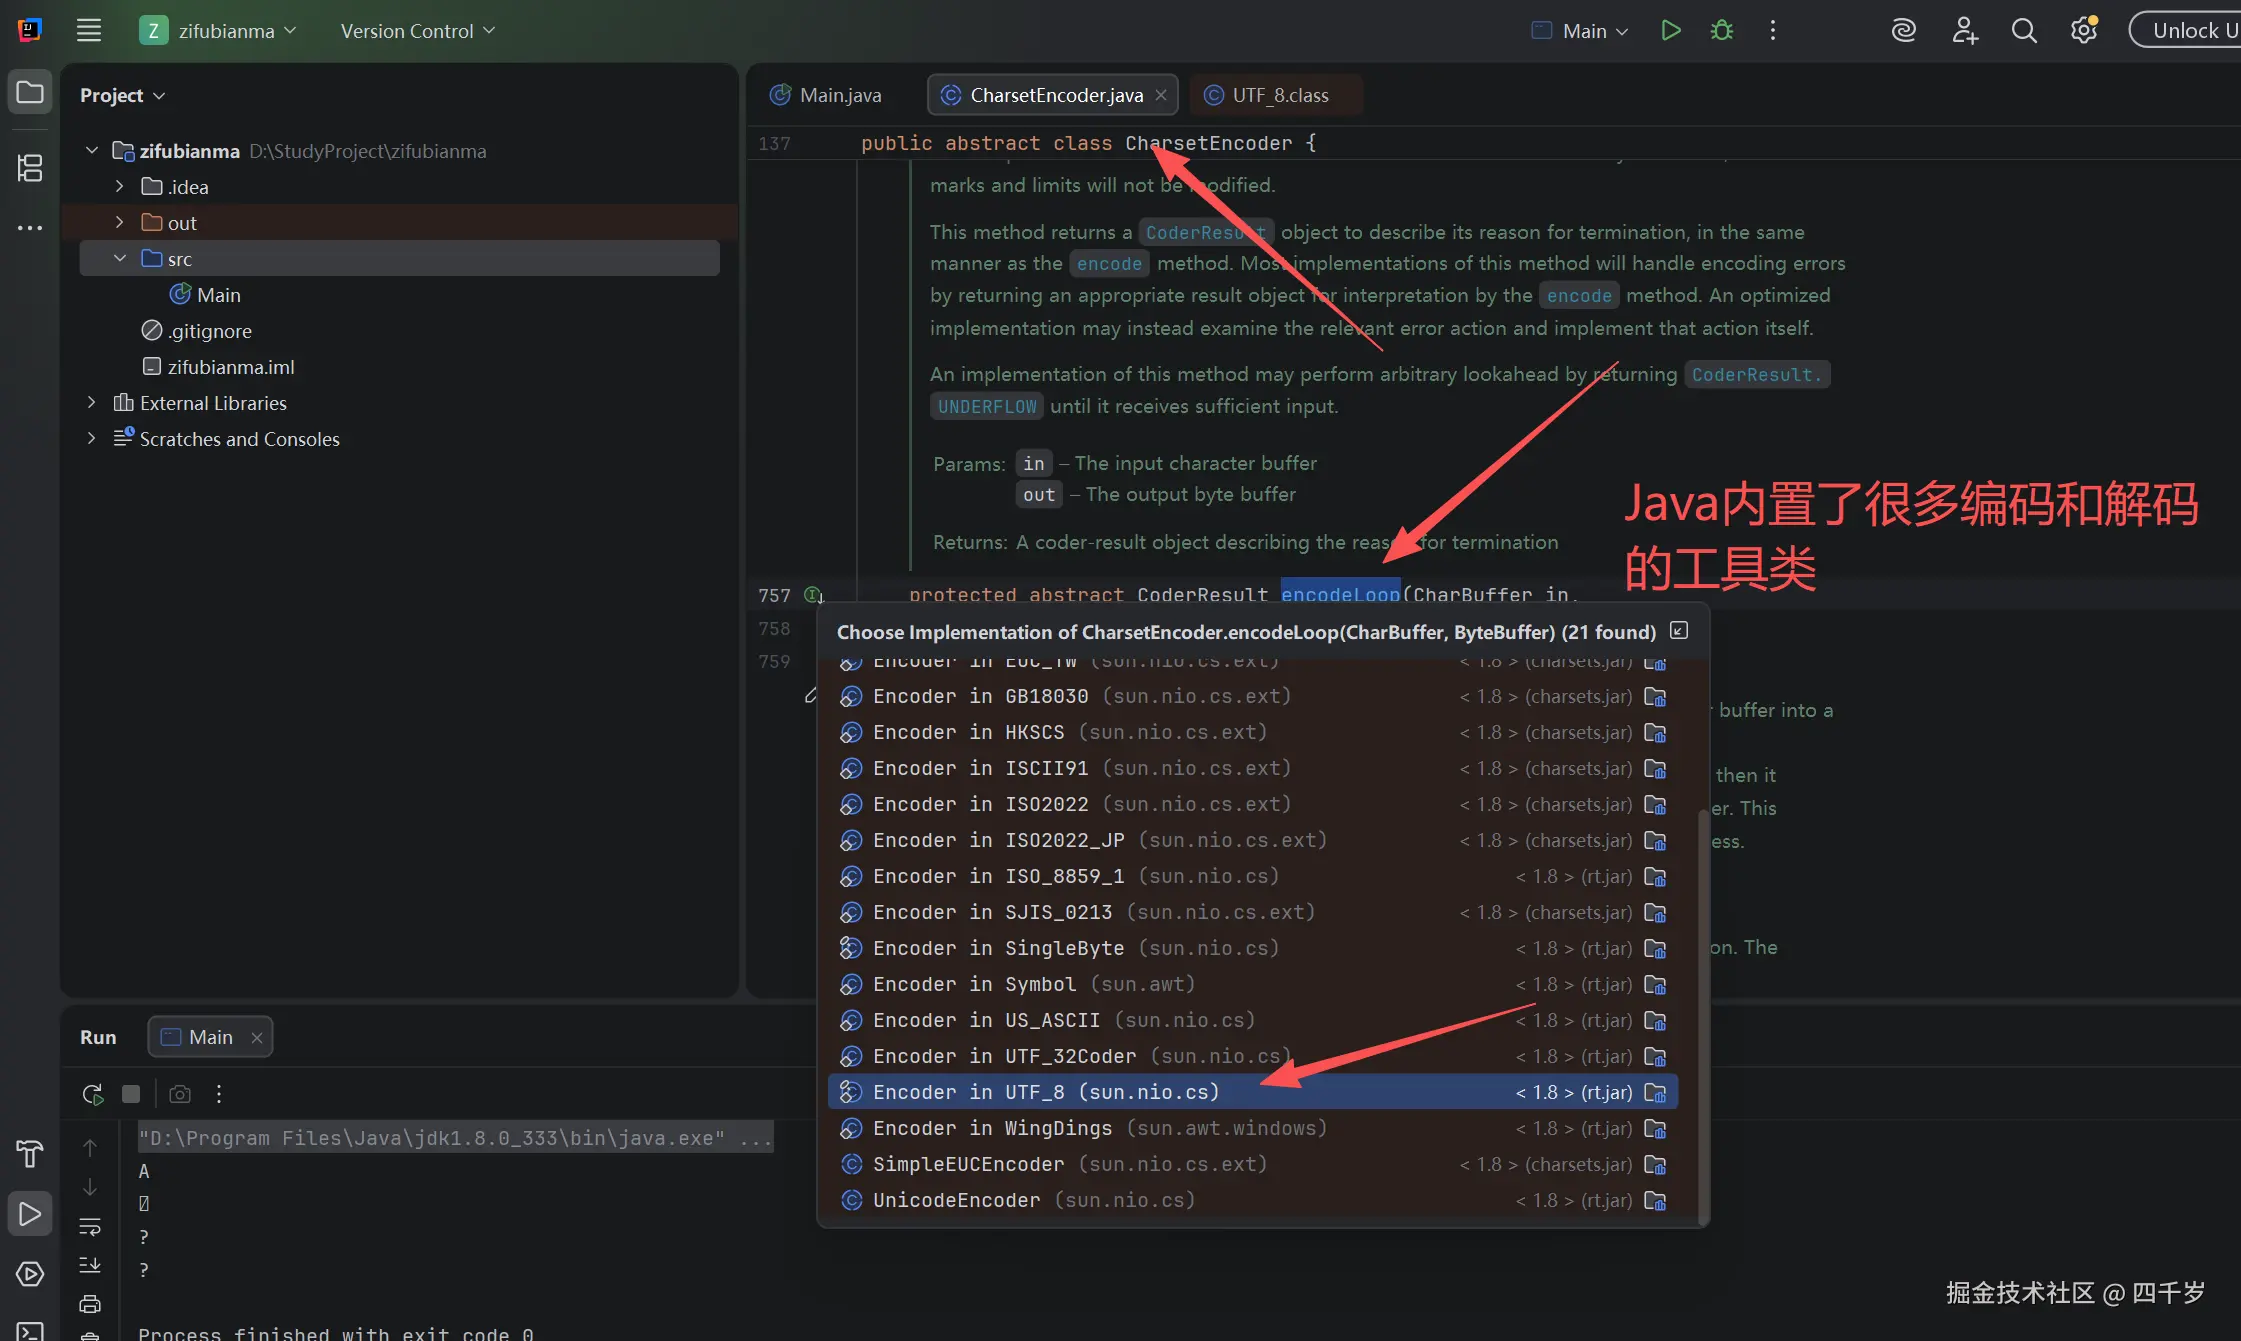Close Main run tab
The width and height of the screenshot is (2241, 1341).
click(x=257, y=1037)
